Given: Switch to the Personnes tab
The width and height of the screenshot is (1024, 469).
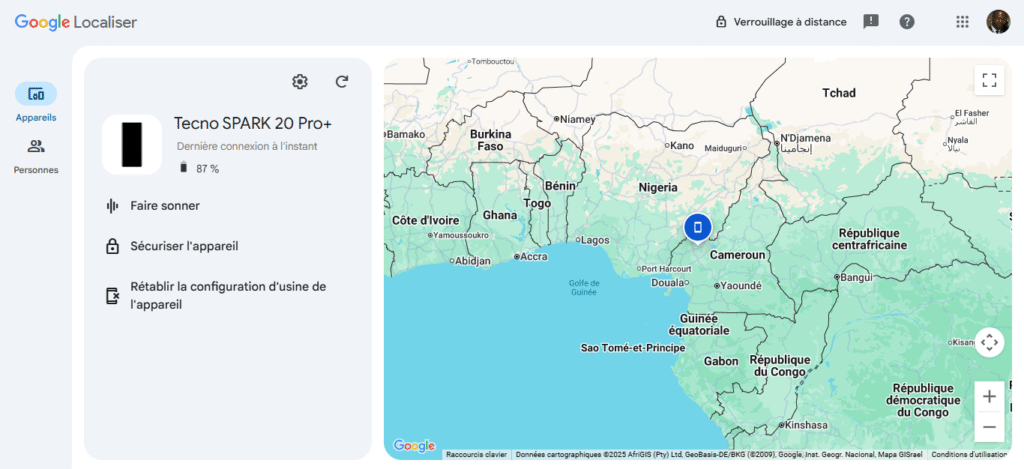Looking at the screenshot, I should (x=36, y=154).
